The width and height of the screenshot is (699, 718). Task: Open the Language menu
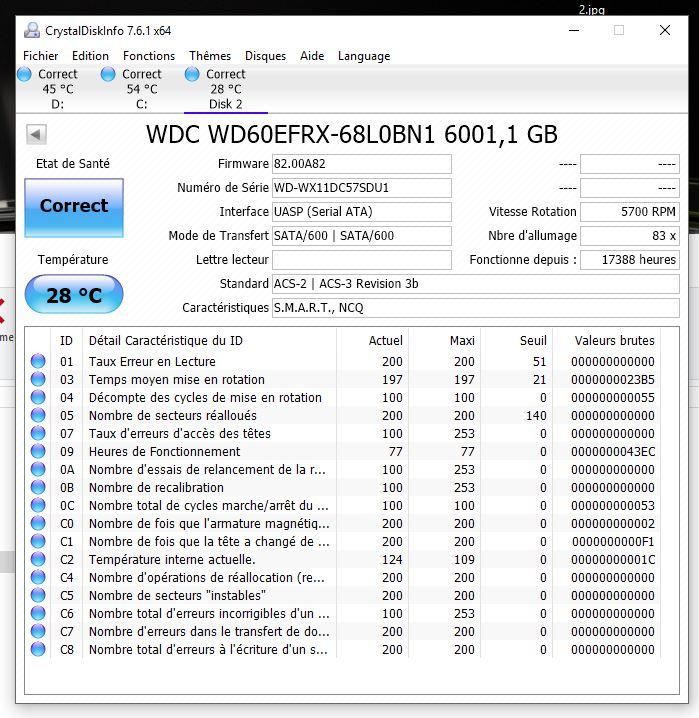click(x=364, y=56)
